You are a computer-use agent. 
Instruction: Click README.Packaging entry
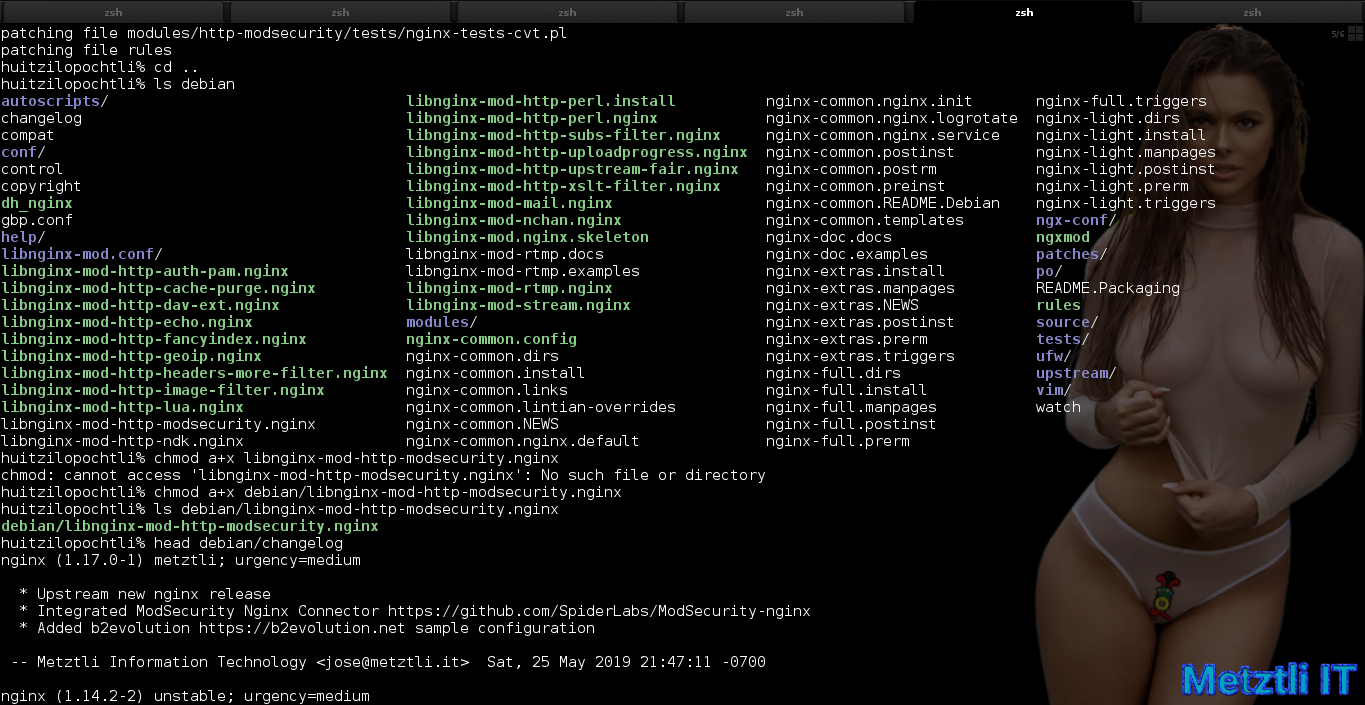[1108, 288]
